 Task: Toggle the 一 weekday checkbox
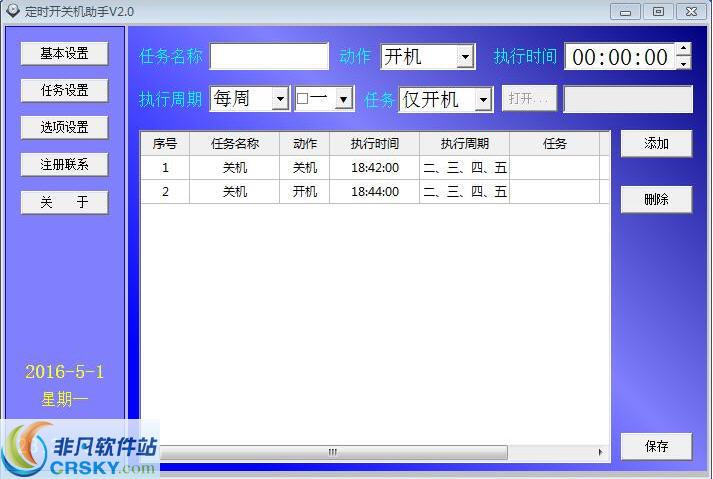pos(302,98)
